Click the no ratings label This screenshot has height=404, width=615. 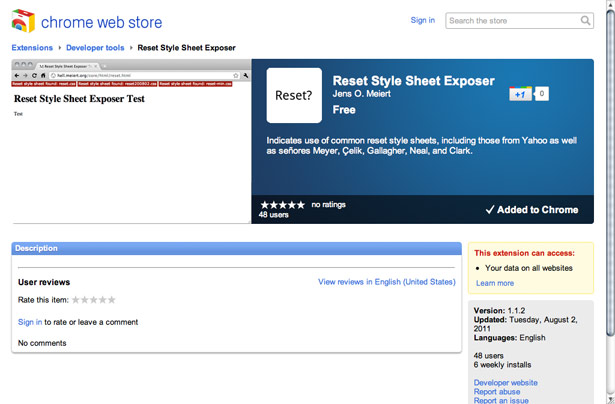[328, 205]
